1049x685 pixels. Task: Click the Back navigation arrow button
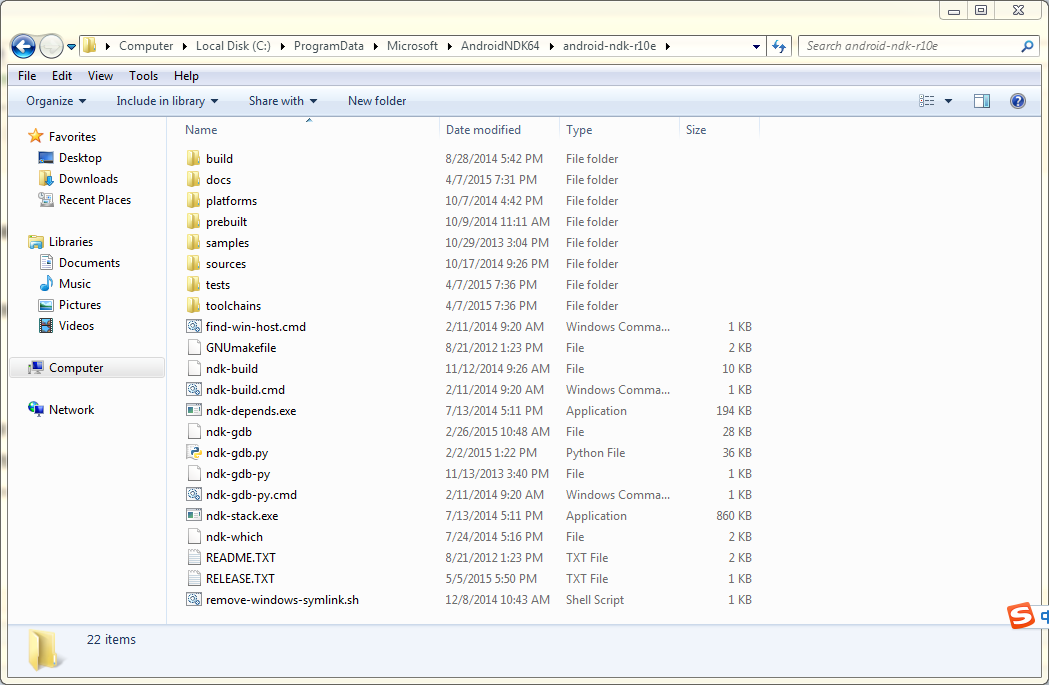coord(24,46)
